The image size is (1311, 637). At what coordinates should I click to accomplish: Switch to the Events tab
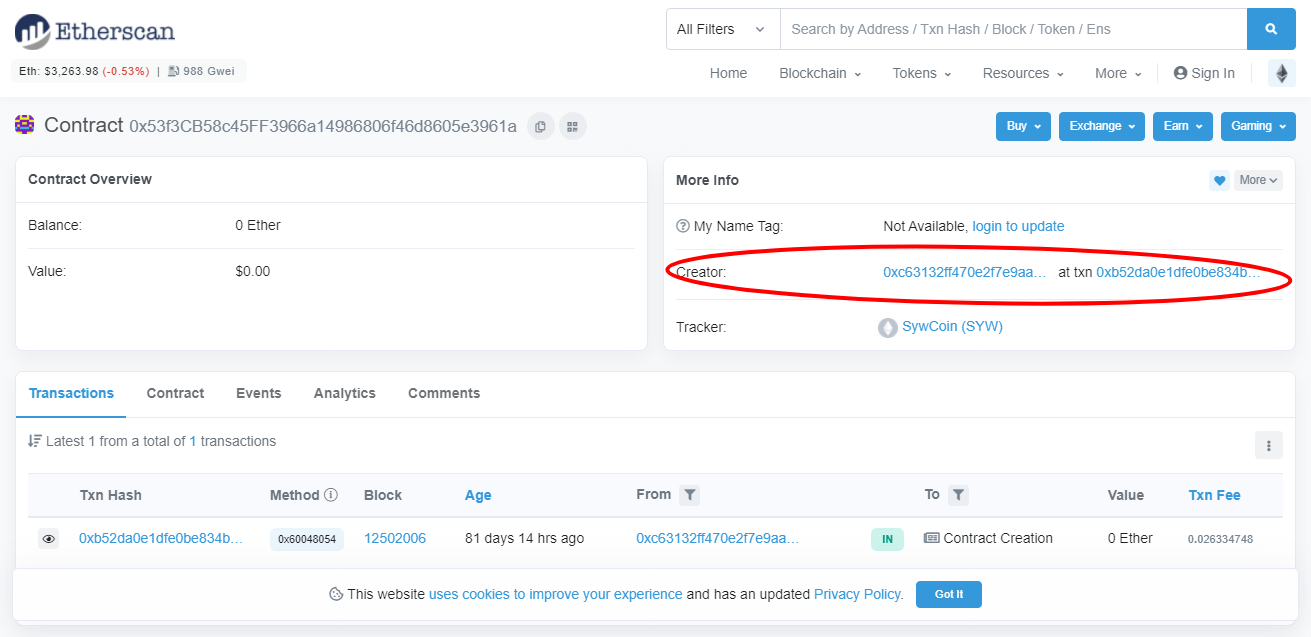(258, 393)
